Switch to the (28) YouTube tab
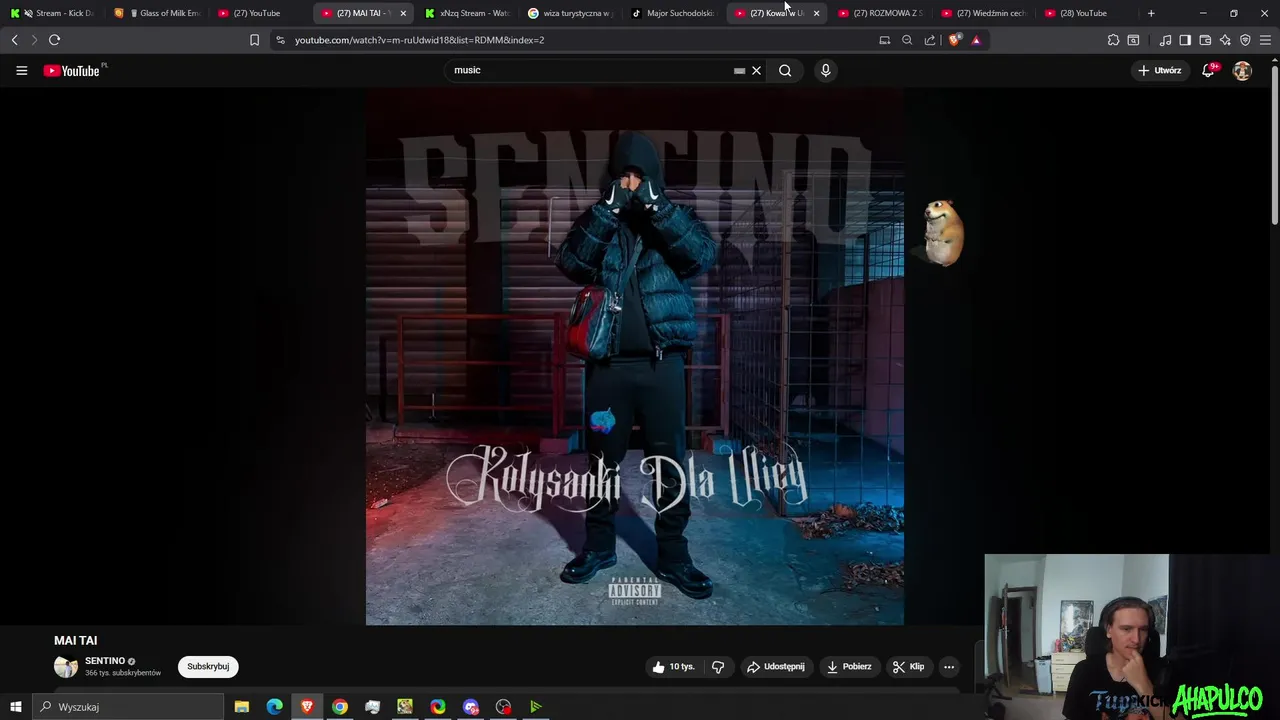 click(x=1086, y=13)
